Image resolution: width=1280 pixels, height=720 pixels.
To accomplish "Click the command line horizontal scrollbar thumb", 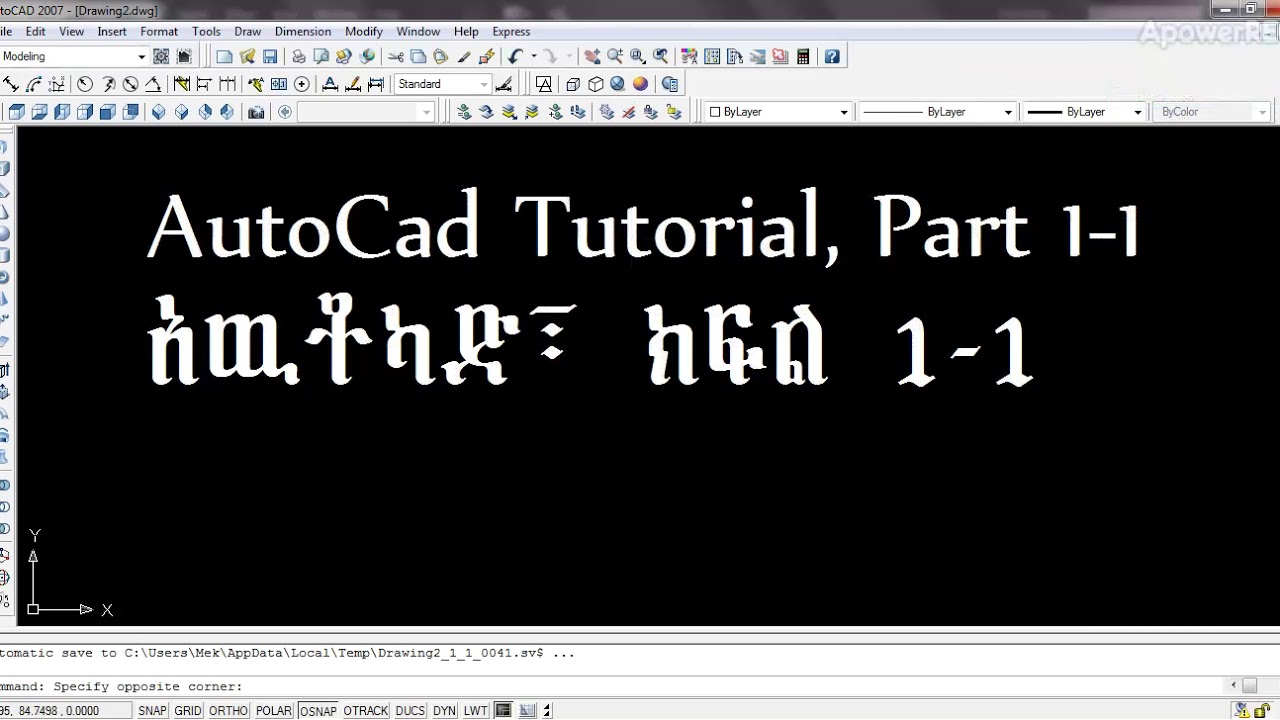I will (1250, 686).
